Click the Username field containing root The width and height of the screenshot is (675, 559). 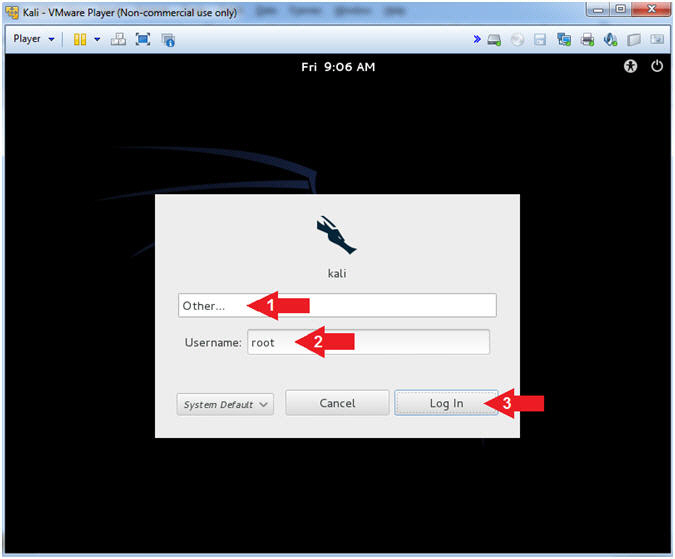tap(368, 342)
